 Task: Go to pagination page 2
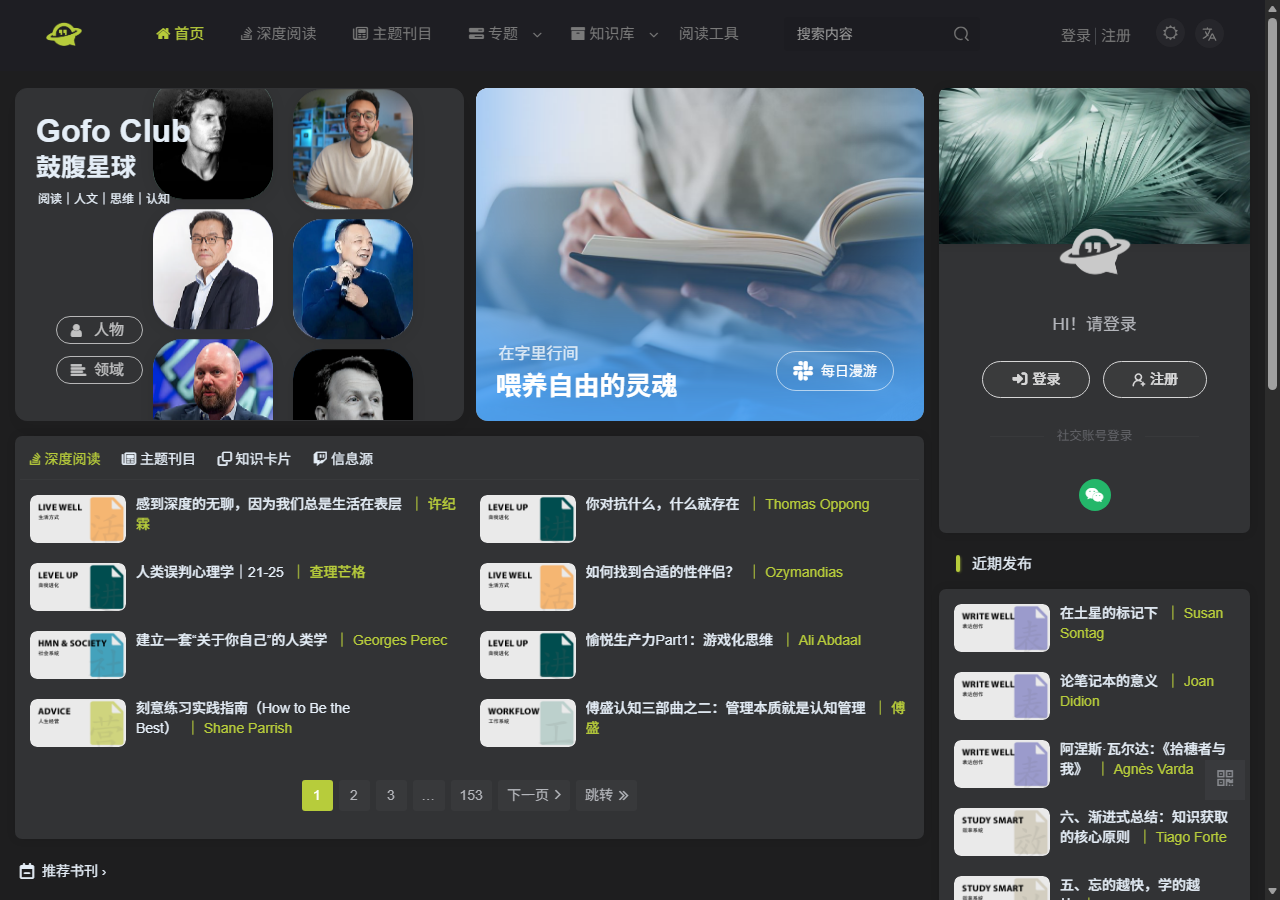(353, 796)
